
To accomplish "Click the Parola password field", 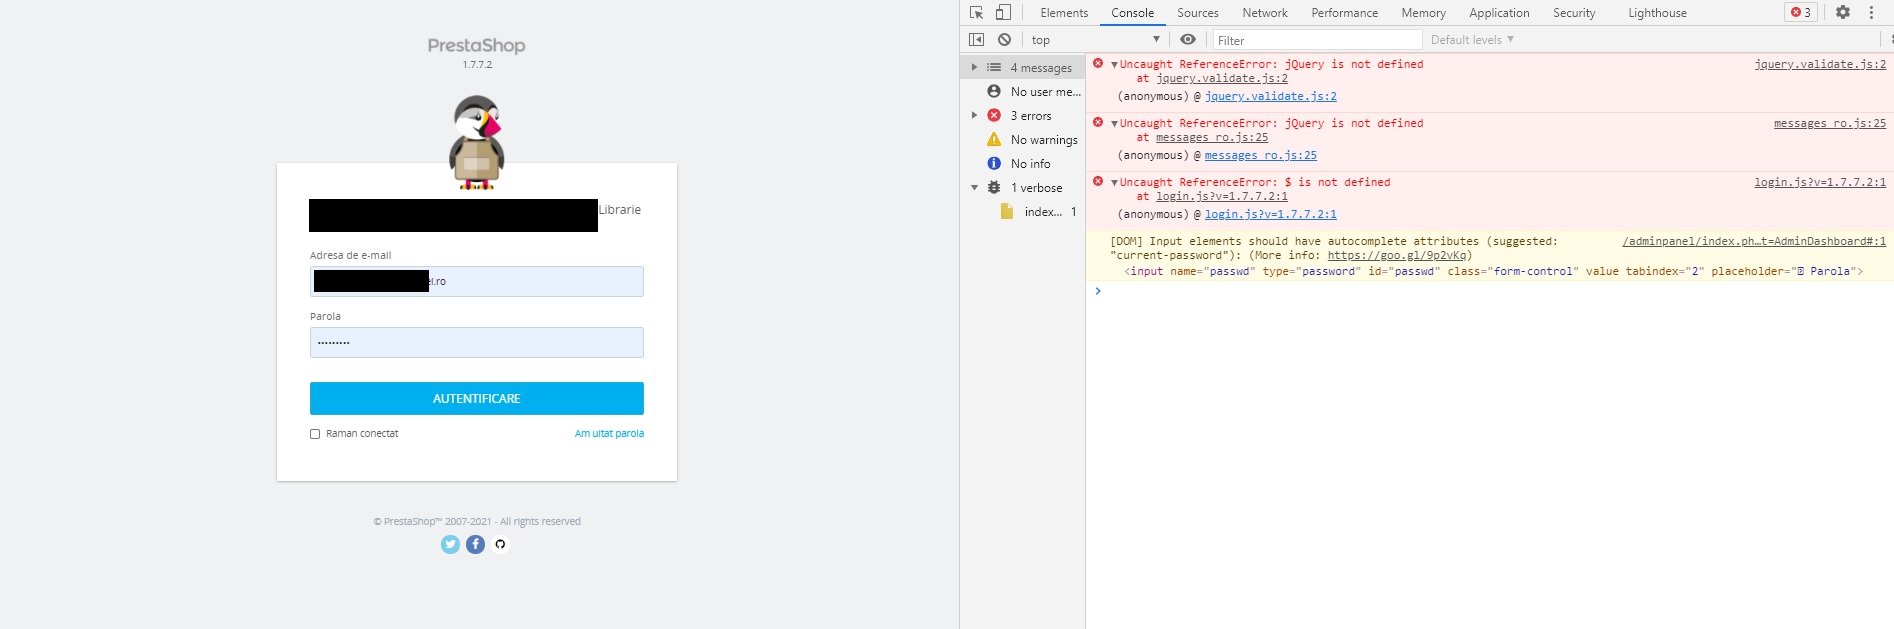I will [477, 342].
